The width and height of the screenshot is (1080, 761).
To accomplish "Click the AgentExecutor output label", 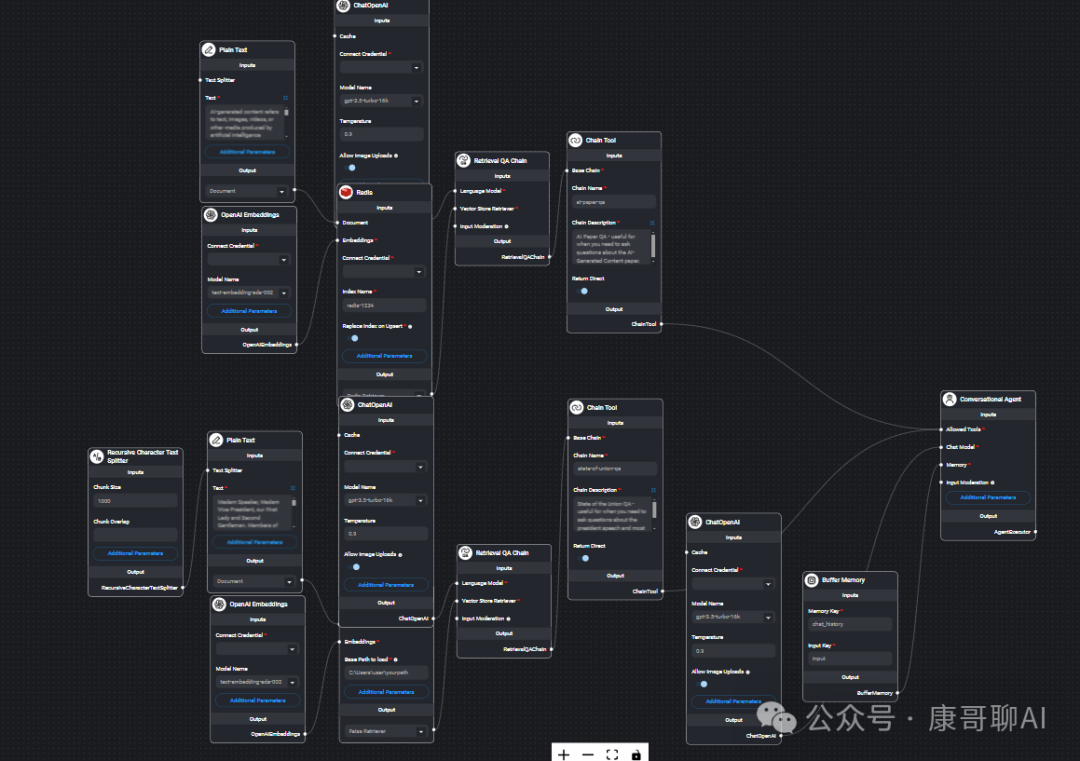I will tap(1012, 532).
